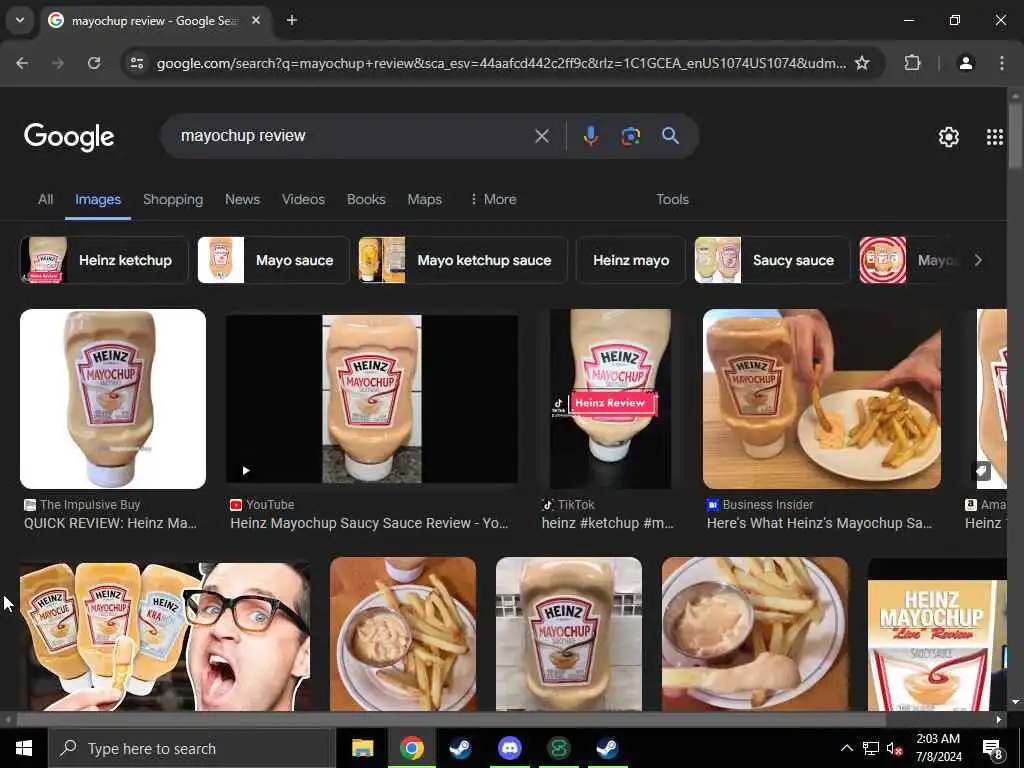Screen dimensions: 1024x768
Task: Open the YouTube Mayochup video thumbnail
Action: (x=372, y=398)
